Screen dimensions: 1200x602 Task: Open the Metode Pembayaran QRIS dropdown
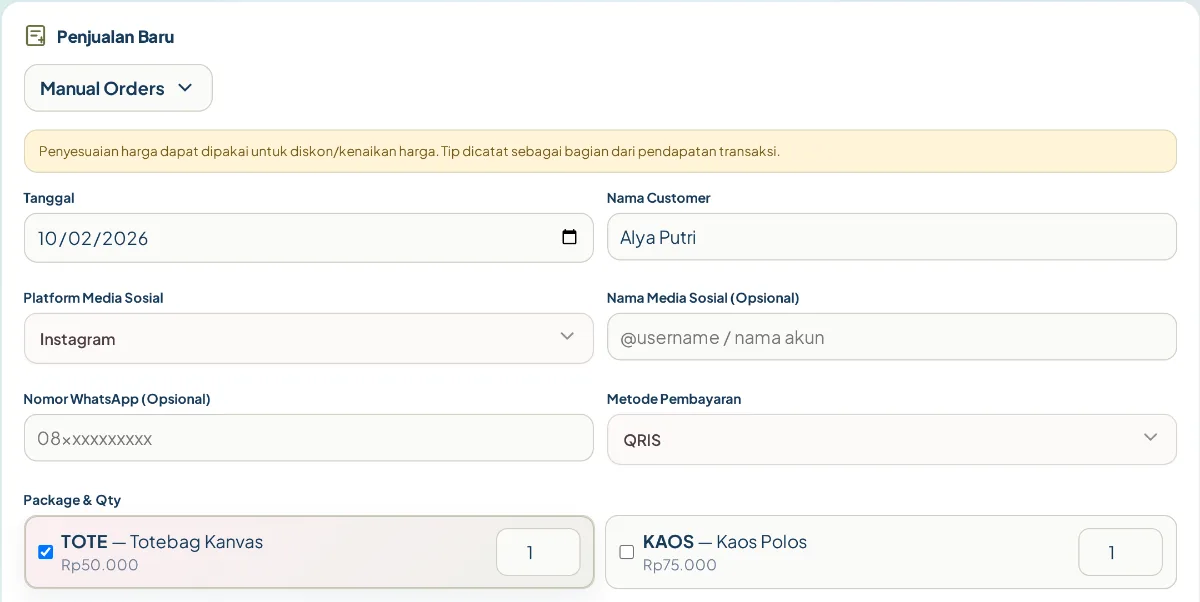(x=891, y=439)
